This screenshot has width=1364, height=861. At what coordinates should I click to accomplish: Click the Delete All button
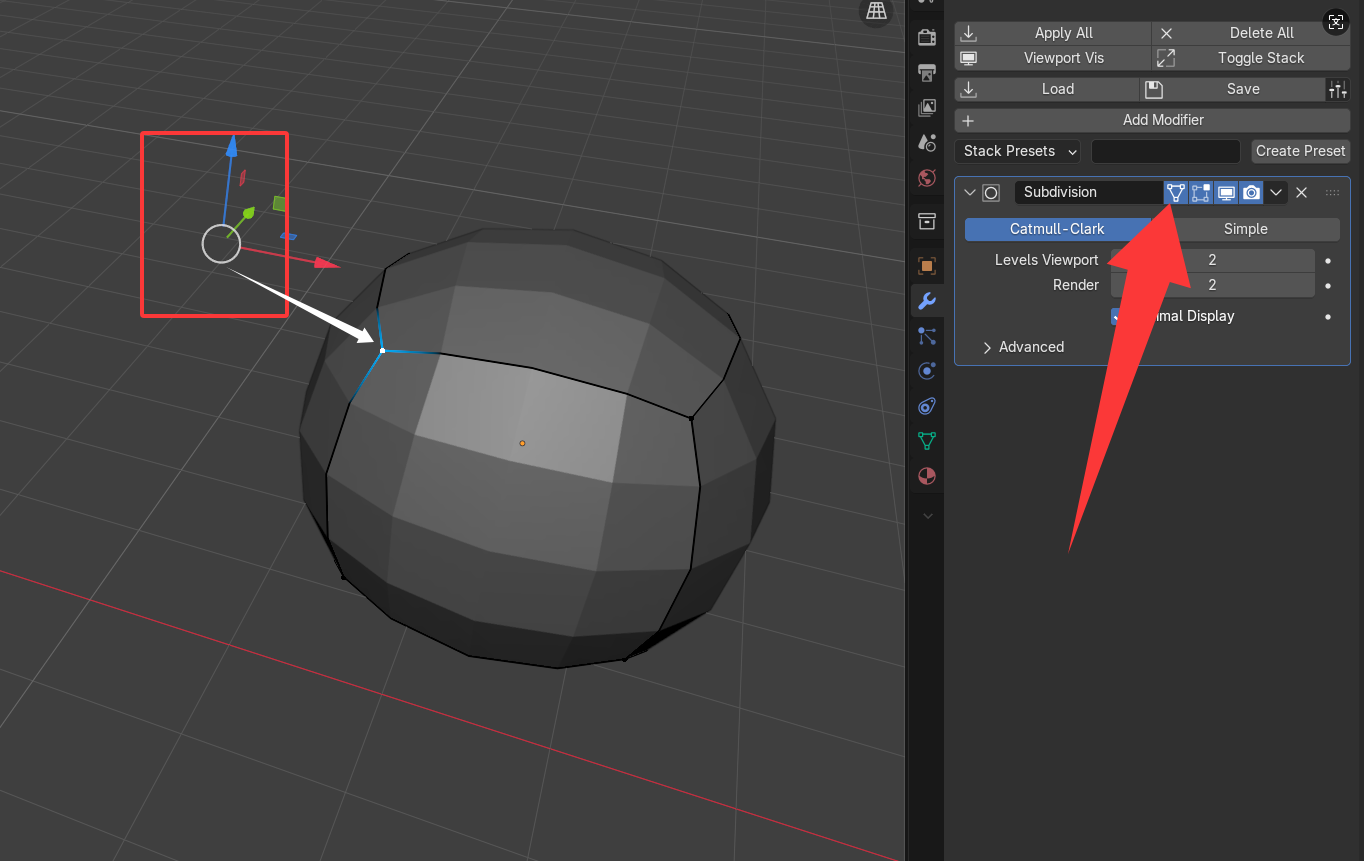click(1251, 33)
